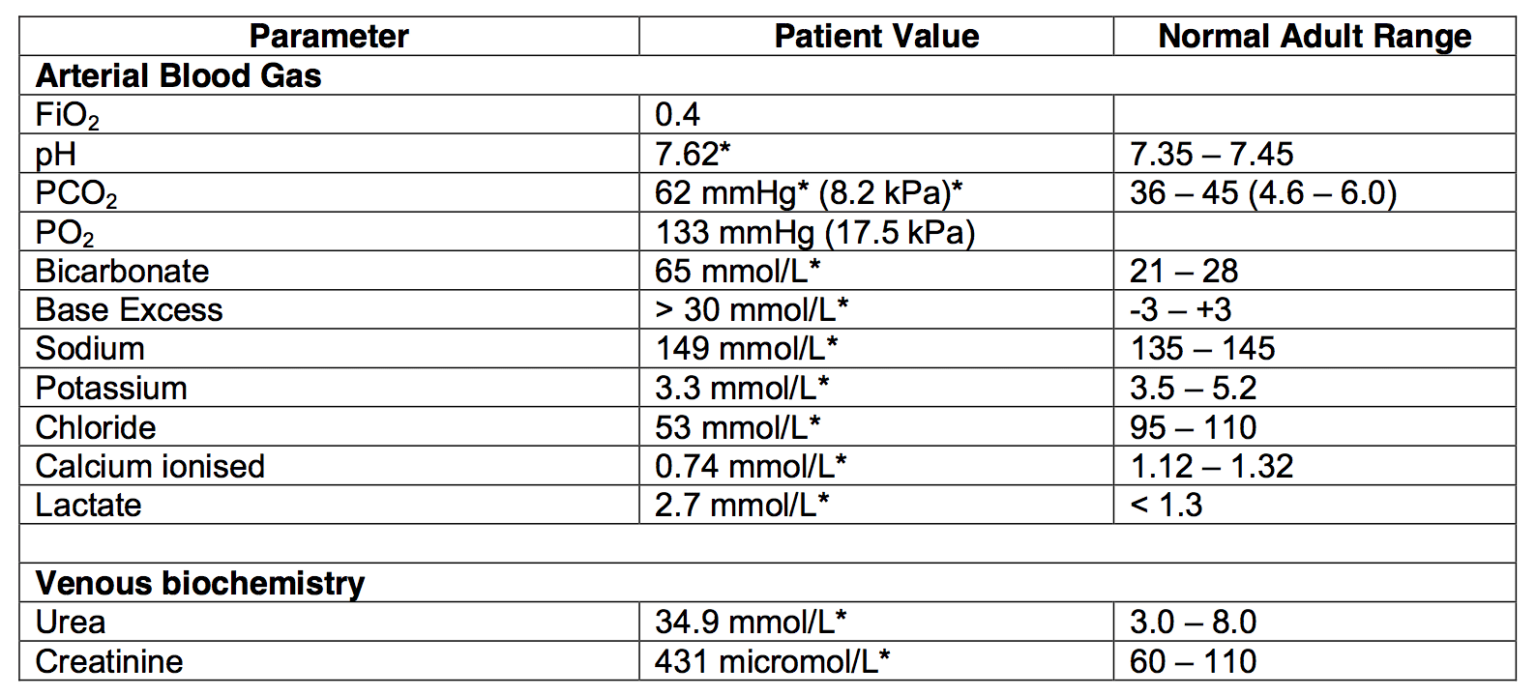The height and width of the screenshot is (696, 1536).
Task: Click the pH normal range 7.35 – 7.45
Action: pos(1211,154)
